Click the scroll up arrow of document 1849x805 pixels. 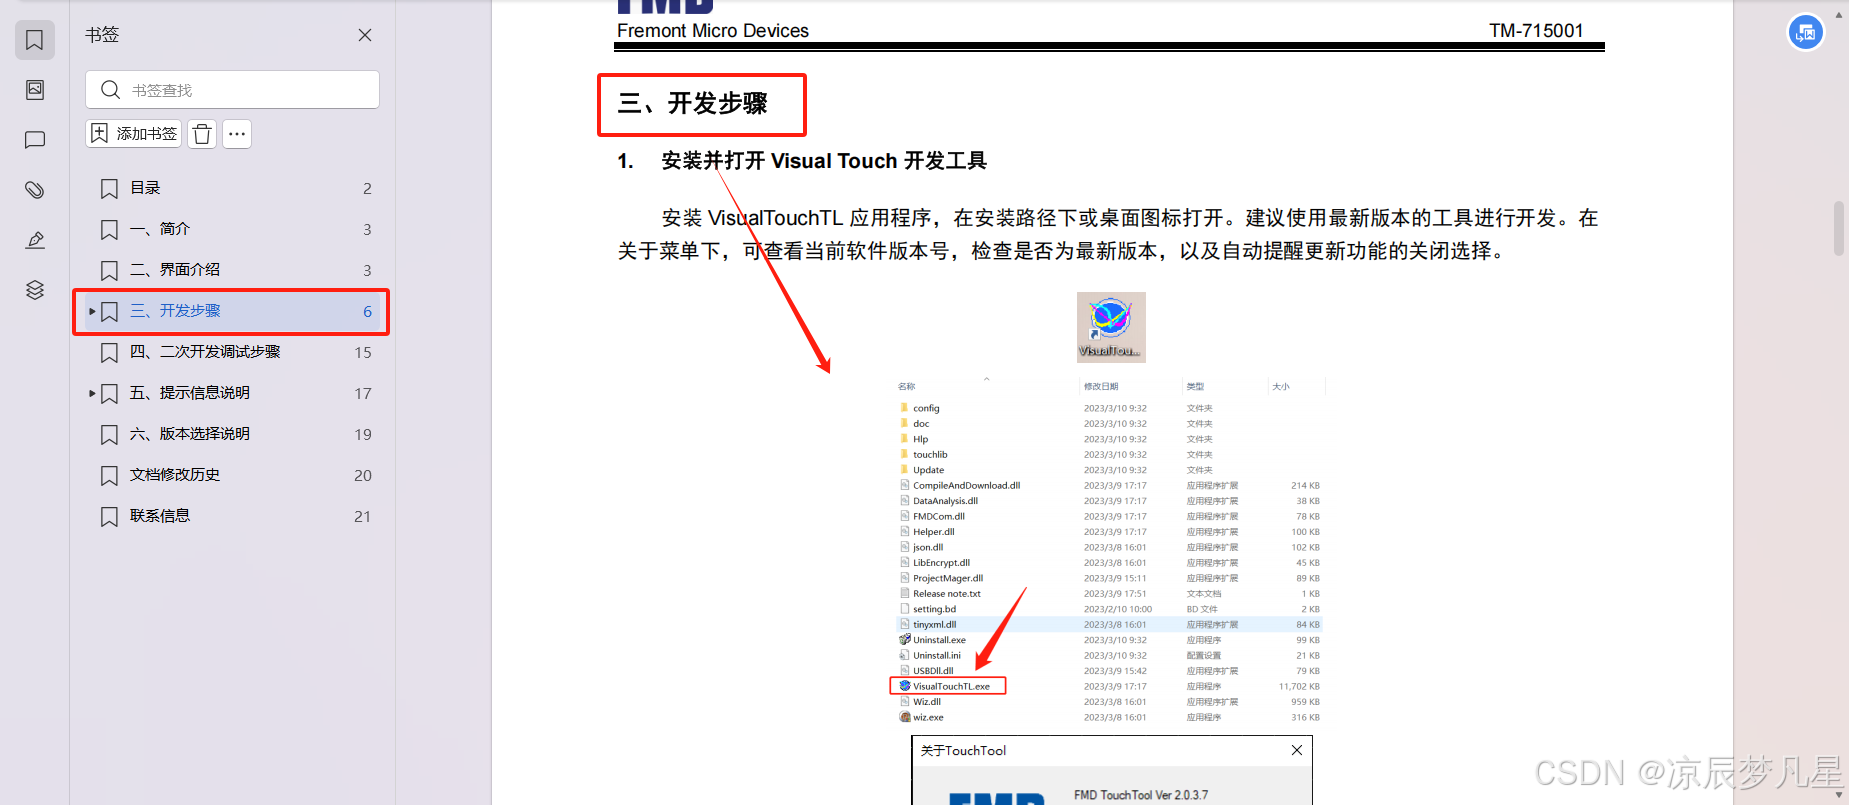click(x=1838, y=15)
